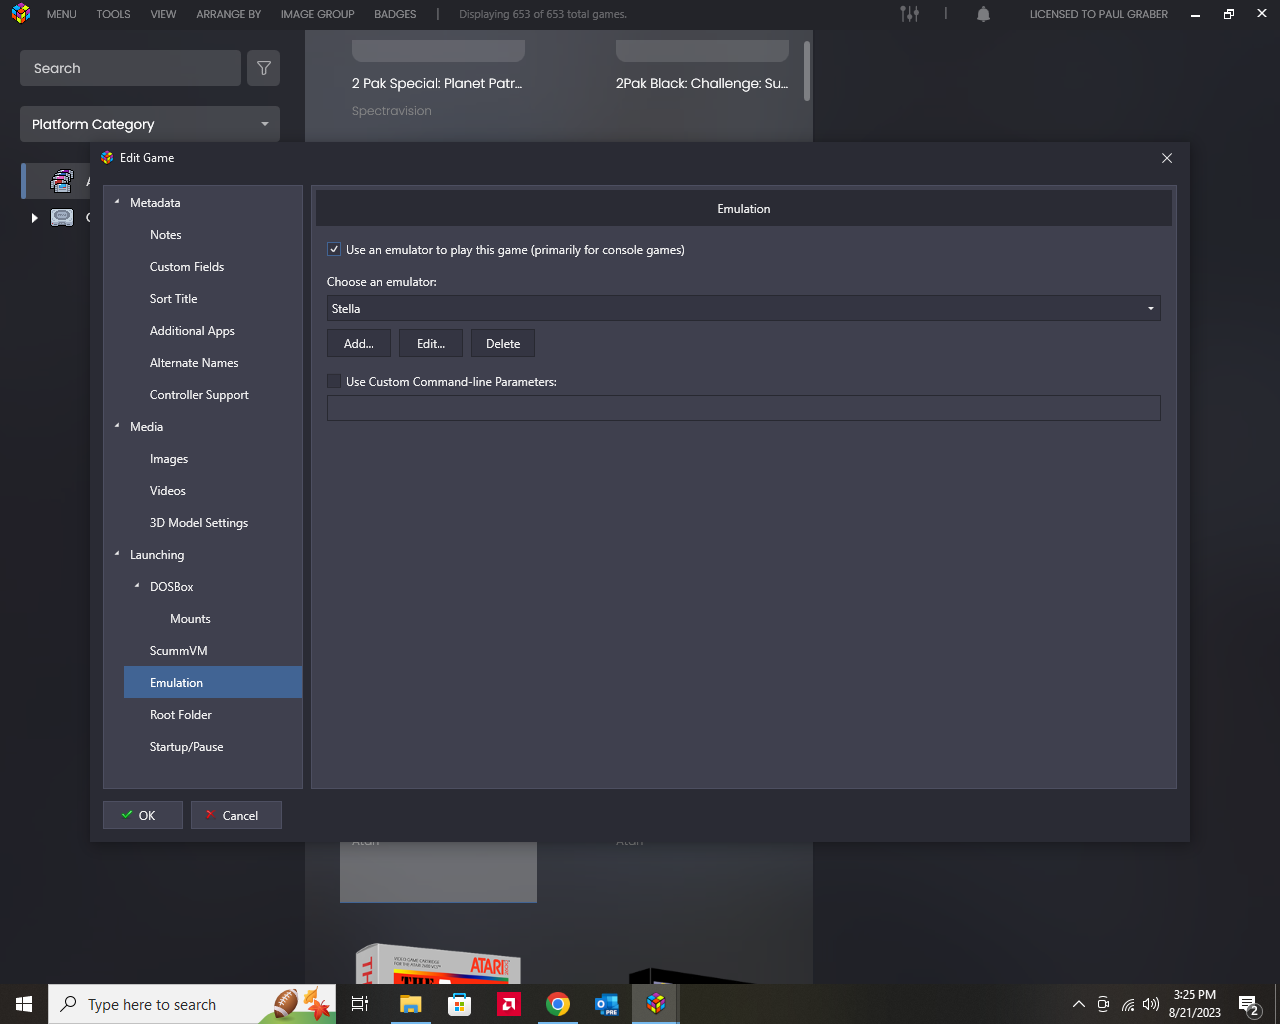
Task: Confirm with the OK button
Action: click(x=143, y=815)
